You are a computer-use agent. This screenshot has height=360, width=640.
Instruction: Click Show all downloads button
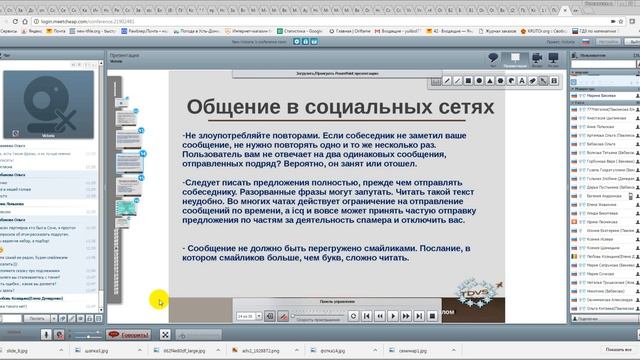[618, 350]
